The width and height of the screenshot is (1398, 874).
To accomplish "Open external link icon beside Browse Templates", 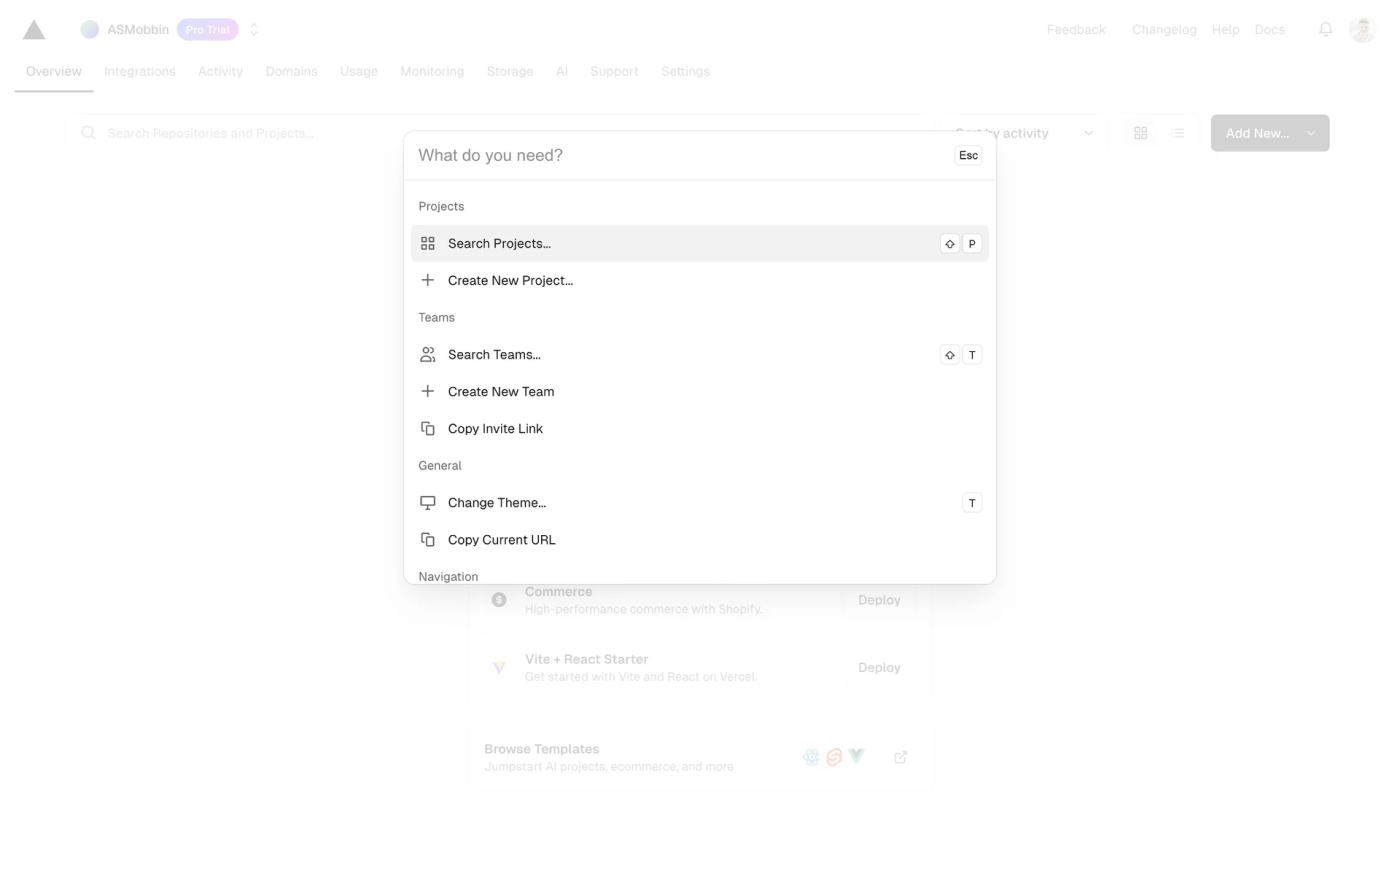I will (900, 757).
